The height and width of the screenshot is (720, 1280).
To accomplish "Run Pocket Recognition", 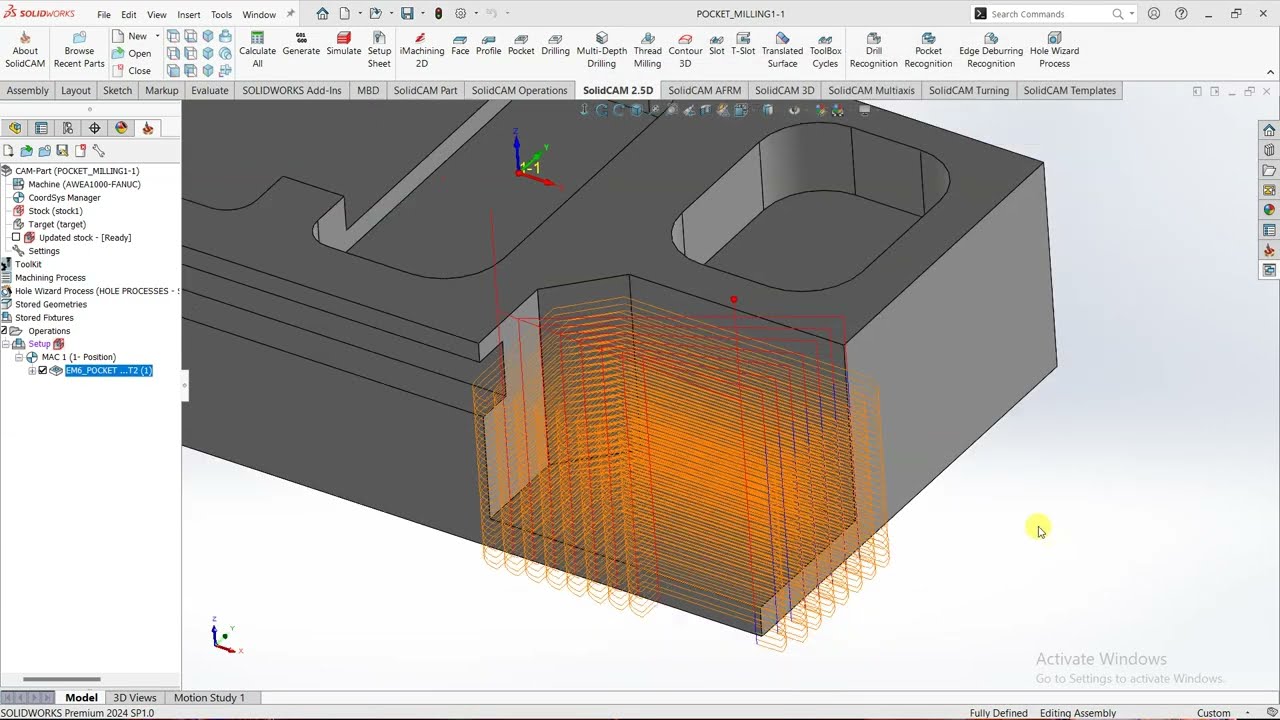I will 928,50.
